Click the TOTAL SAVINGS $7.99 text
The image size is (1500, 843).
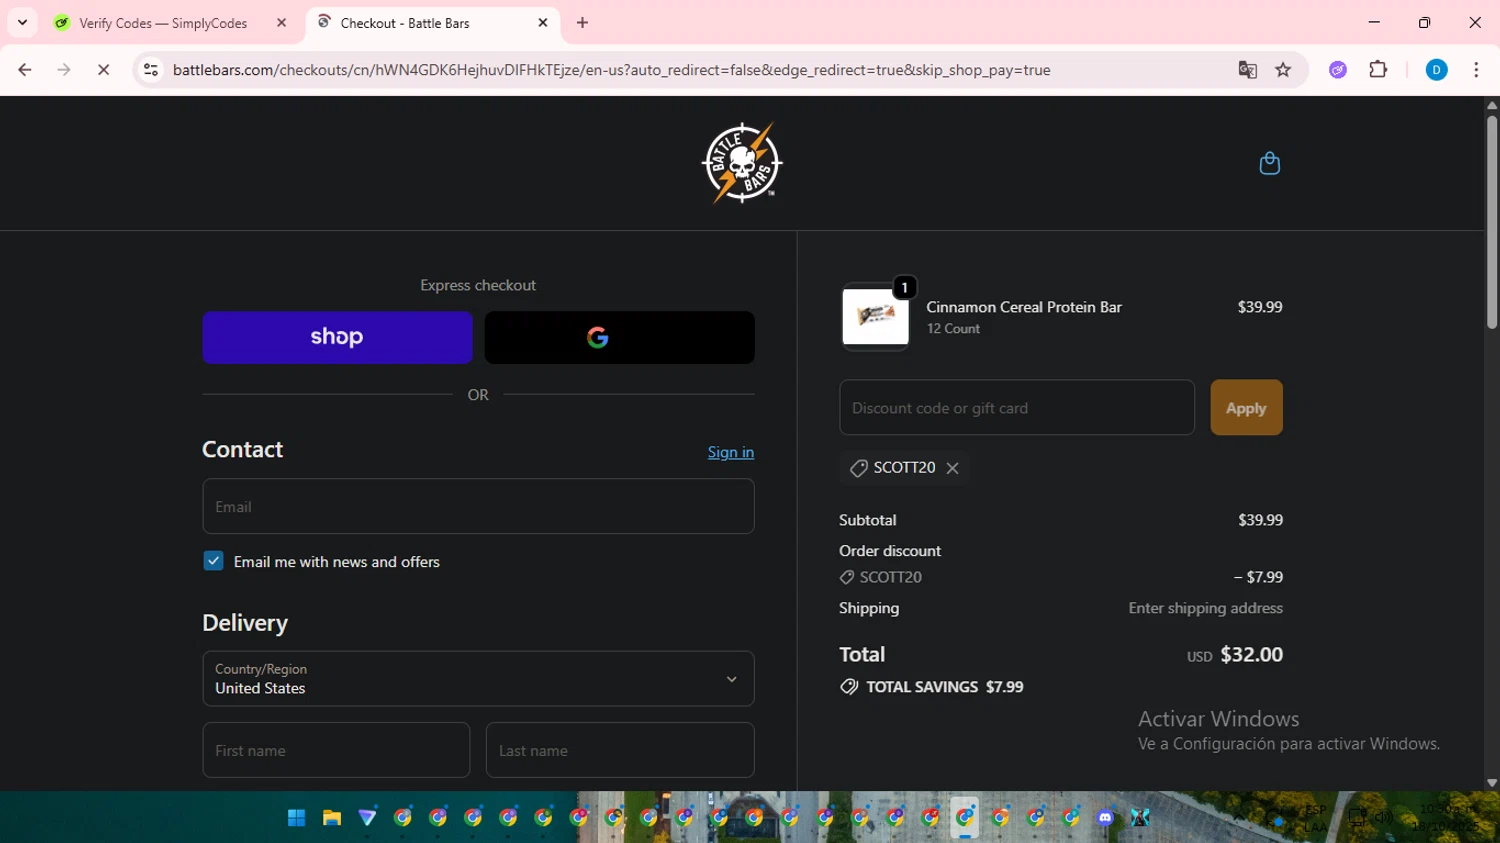point(944,687)
